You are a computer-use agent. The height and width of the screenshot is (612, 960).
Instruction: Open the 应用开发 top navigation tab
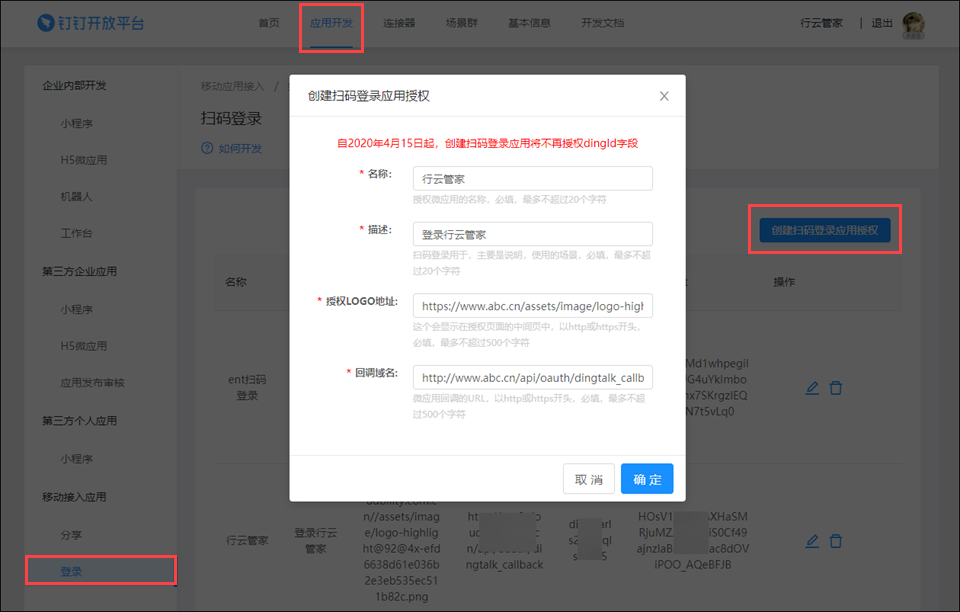(331, 23)
